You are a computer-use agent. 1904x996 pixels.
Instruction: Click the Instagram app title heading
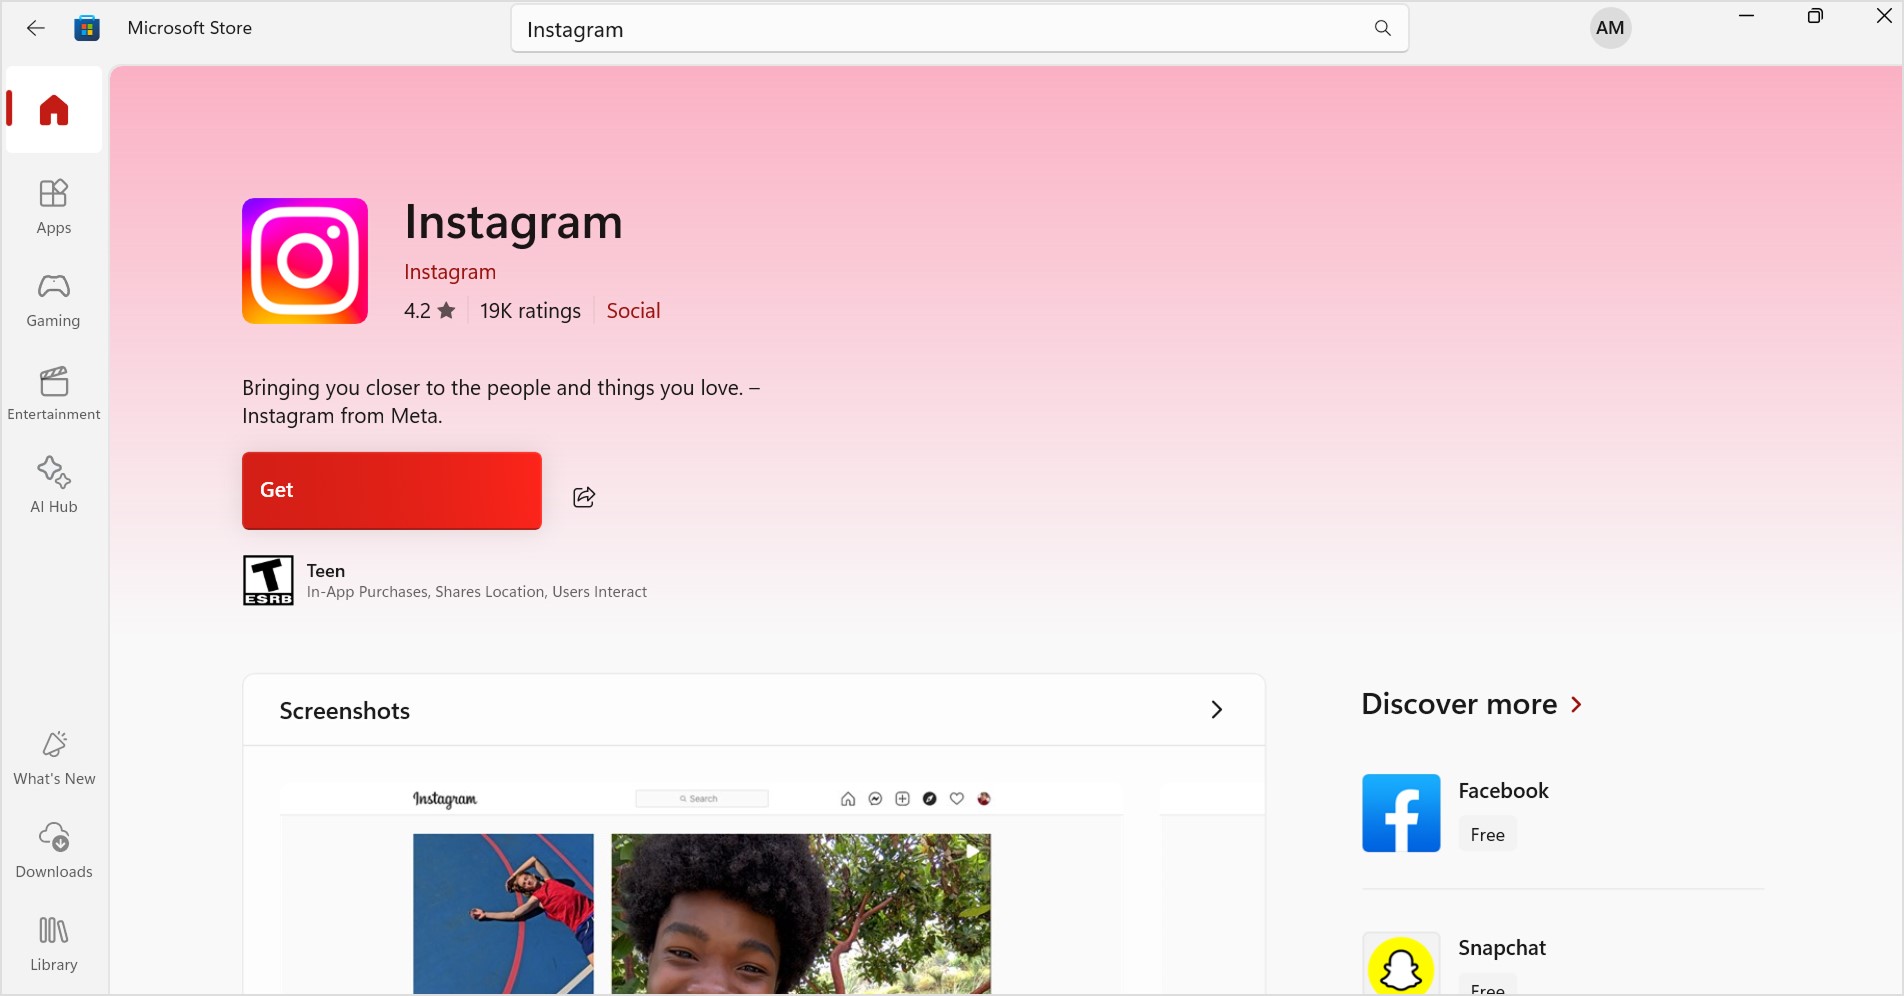[x=513, y=222]
